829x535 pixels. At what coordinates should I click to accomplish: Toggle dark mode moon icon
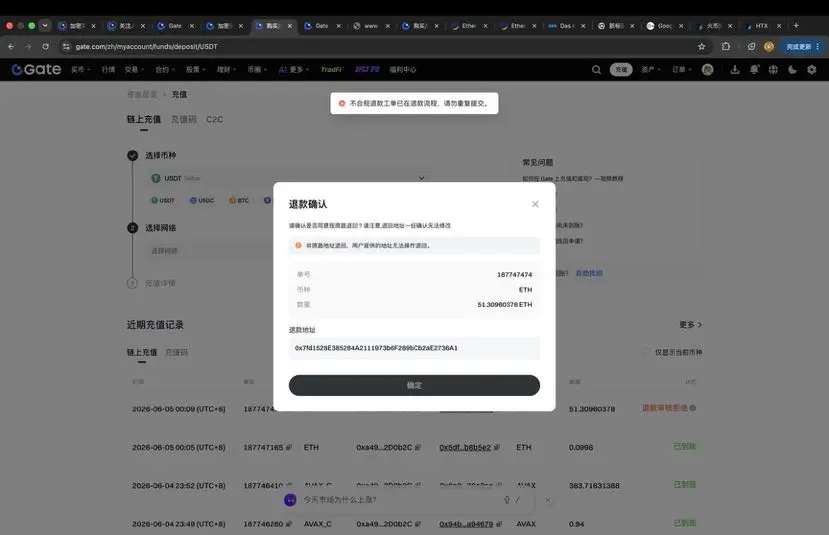[x=792, y=69]
